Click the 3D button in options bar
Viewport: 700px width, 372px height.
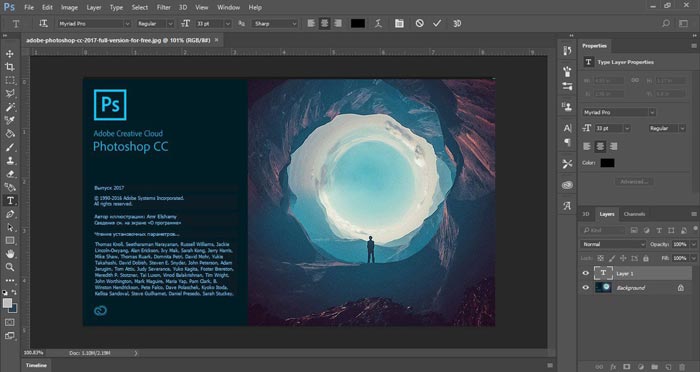[457, 24]
